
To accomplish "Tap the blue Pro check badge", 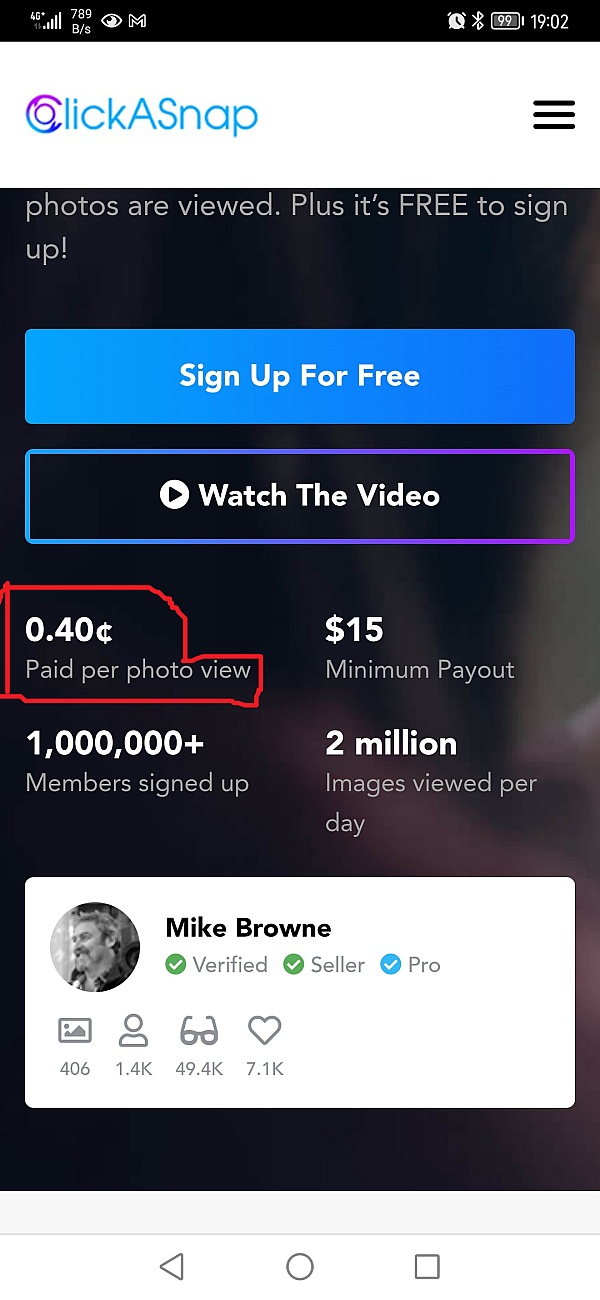I will (x=391, y=965).
